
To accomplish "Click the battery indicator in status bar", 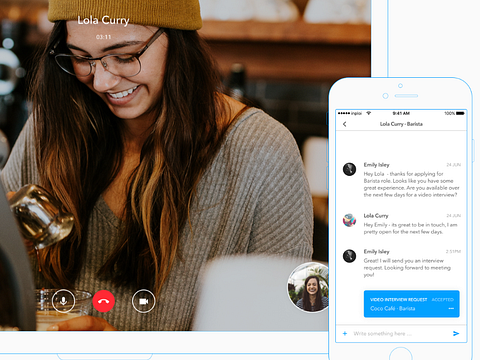I will [460, 113].
